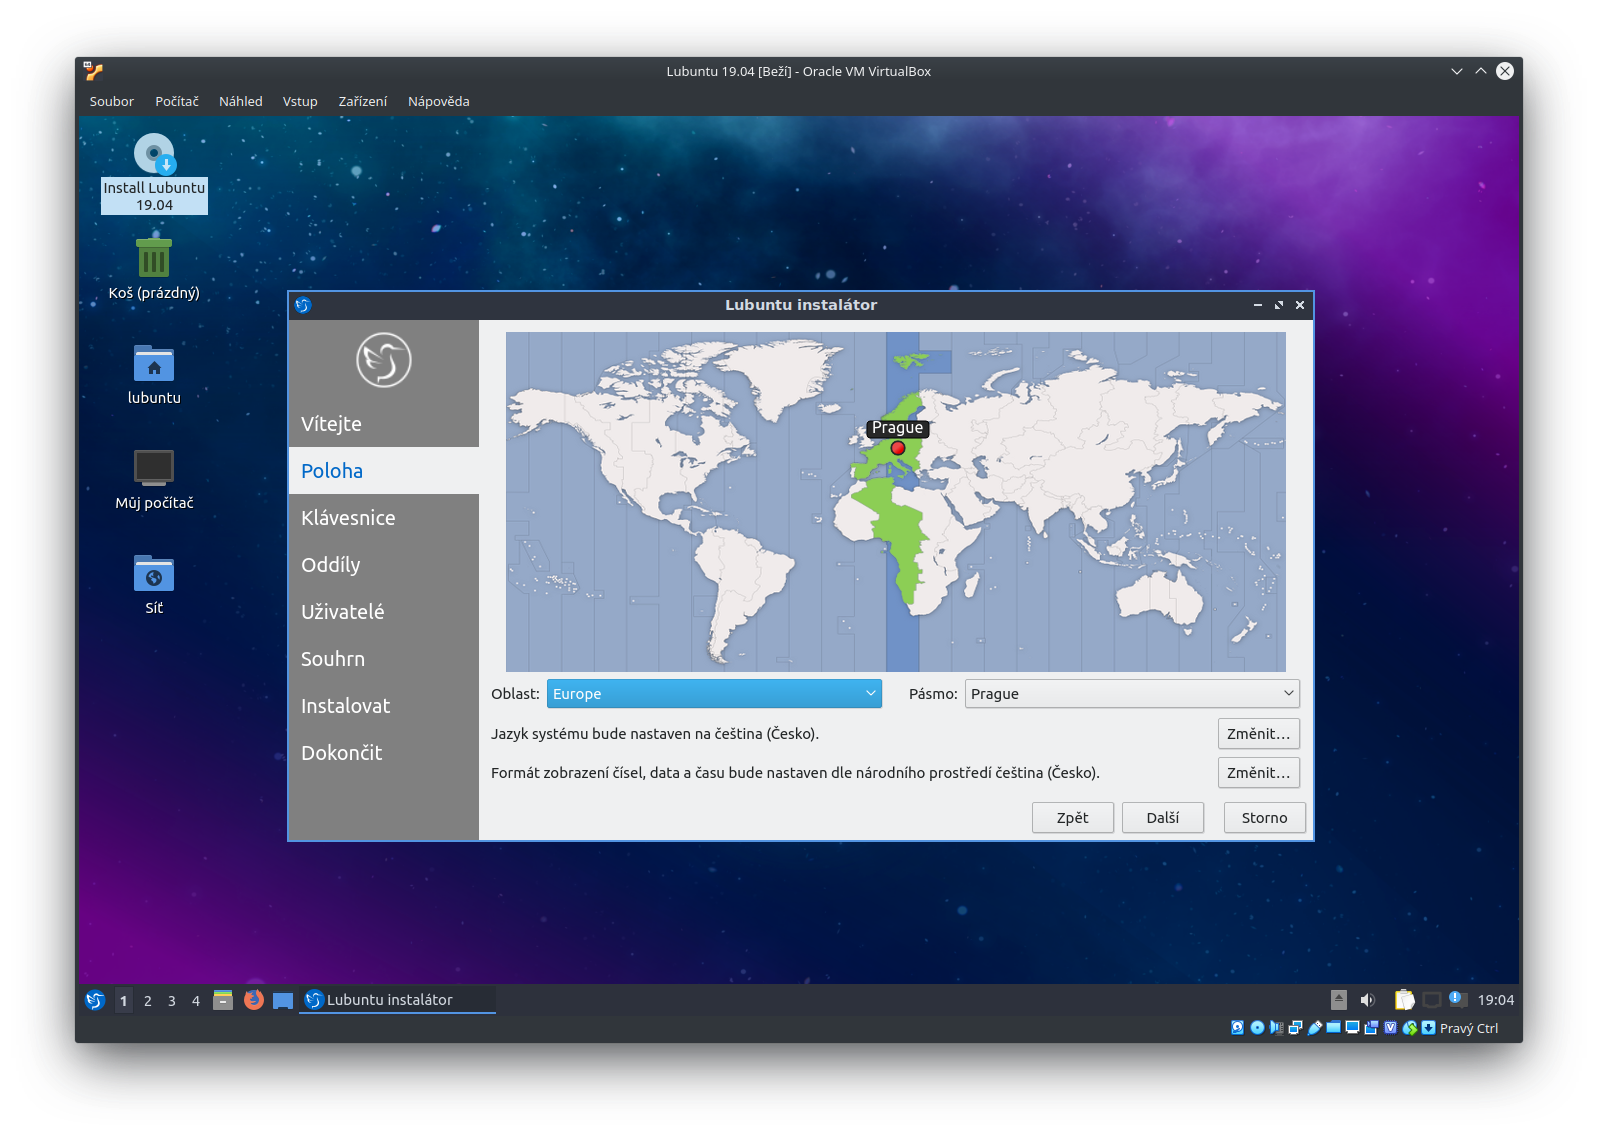Switch to virtual desktop 3
The height and width of the screenshot is (1136, 1598).
point(172,1000)
